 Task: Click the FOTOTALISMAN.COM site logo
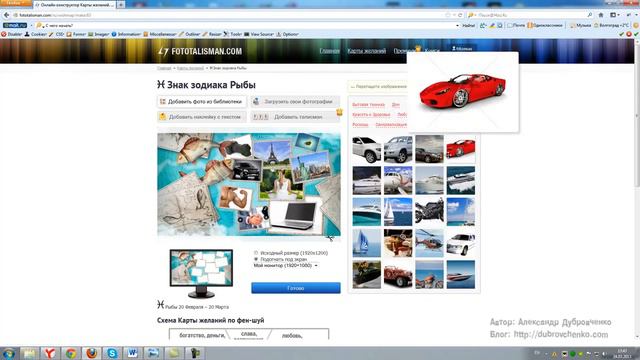click(200, 51)
